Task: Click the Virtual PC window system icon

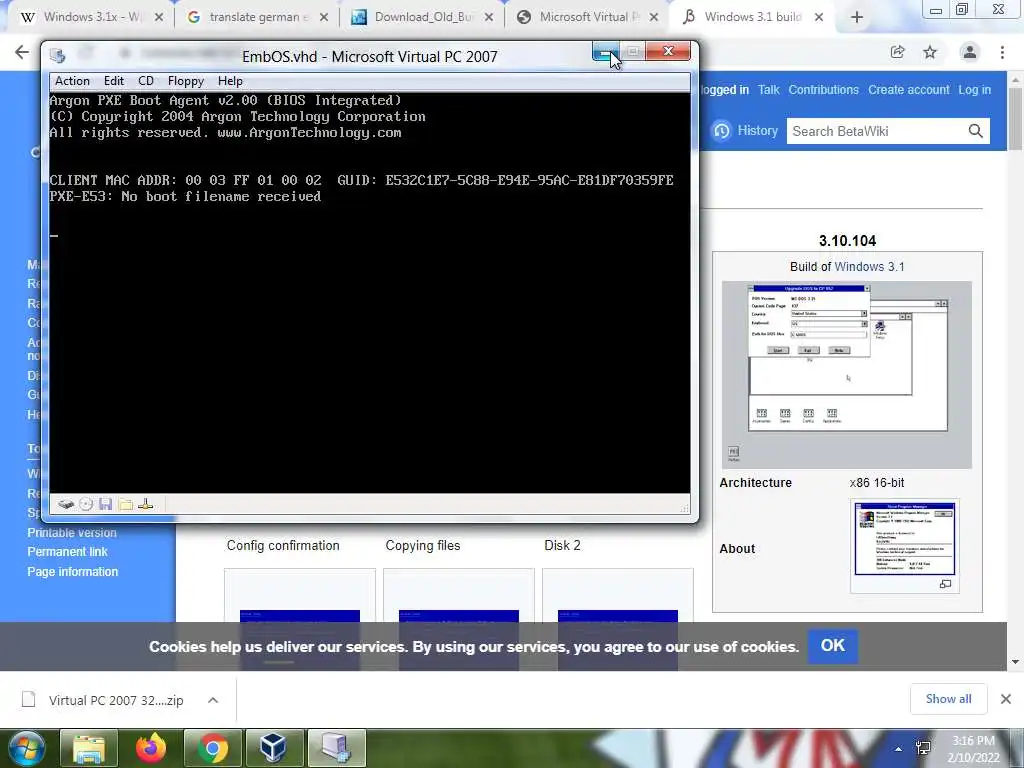Action: [x=57, y=55]
